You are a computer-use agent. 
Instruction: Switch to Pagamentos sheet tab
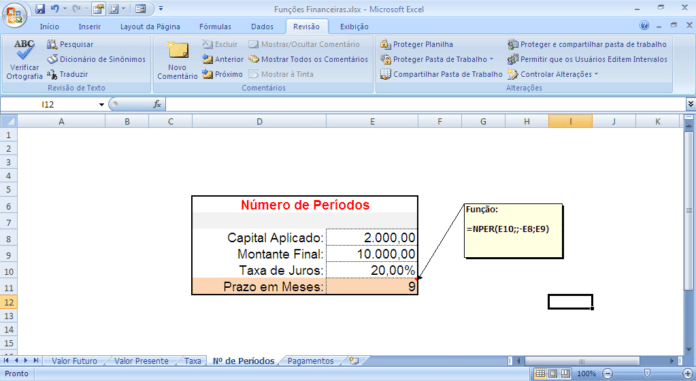pos(310,361)
